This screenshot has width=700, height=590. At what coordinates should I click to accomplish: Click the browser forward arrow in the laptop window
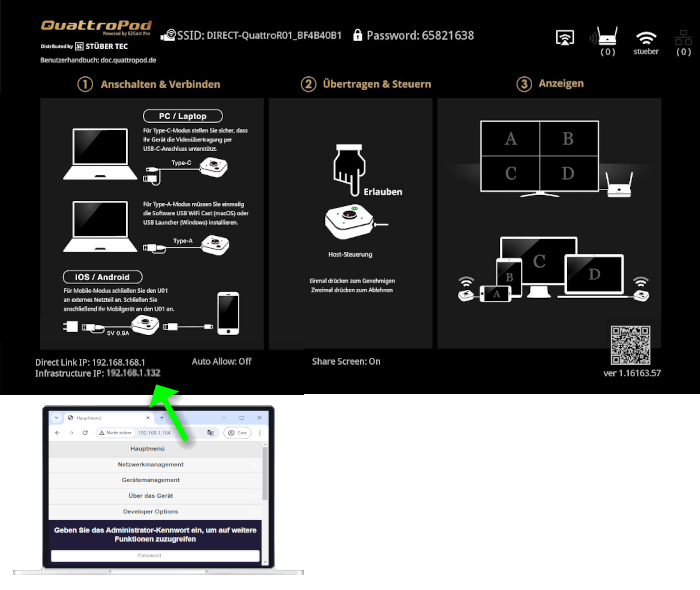click(71, 432)
